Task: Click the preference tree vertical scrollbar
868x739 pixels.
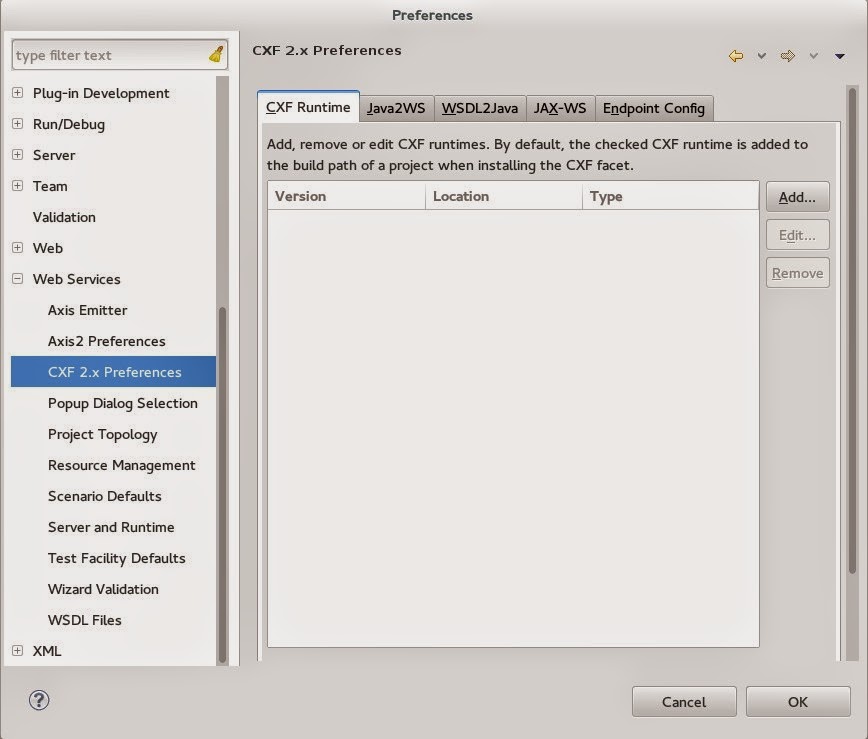Action: click(x=223, y=484)
